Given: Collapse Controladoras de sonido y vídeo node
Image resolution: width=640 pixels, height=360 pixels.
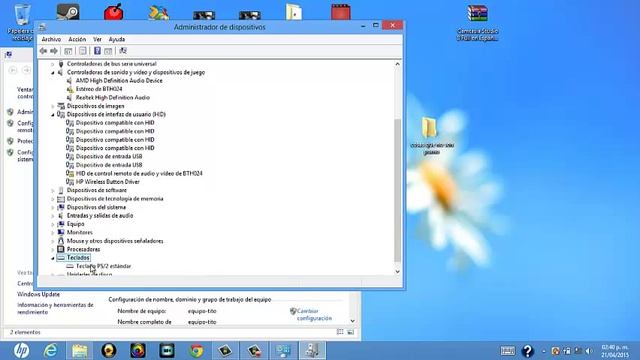Looking at the screenshot, I should 53,73.
